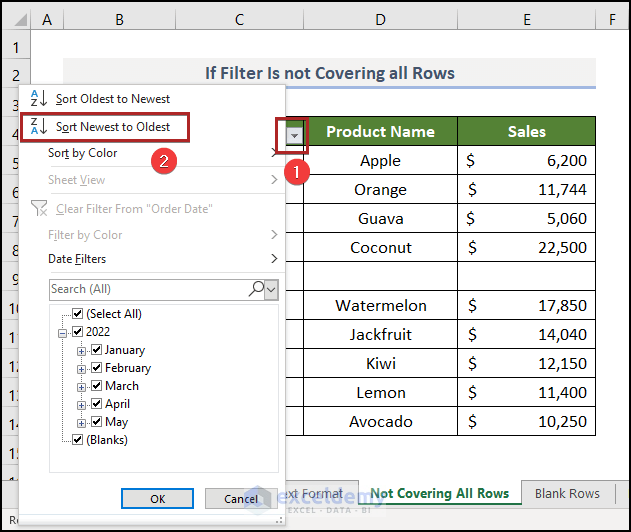Confirm the filter with OK

point(157,499)
